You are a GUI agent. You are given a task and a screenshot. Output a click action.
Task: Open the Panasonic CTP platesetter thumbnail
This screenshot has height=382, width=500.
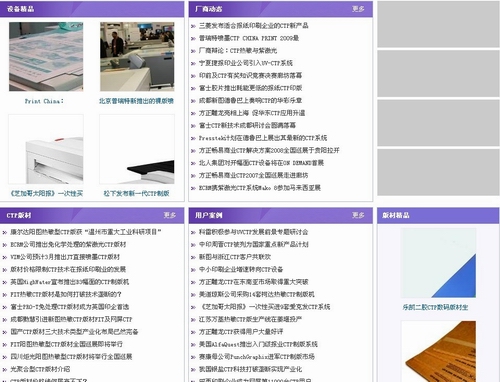click(x=137, y=149)
